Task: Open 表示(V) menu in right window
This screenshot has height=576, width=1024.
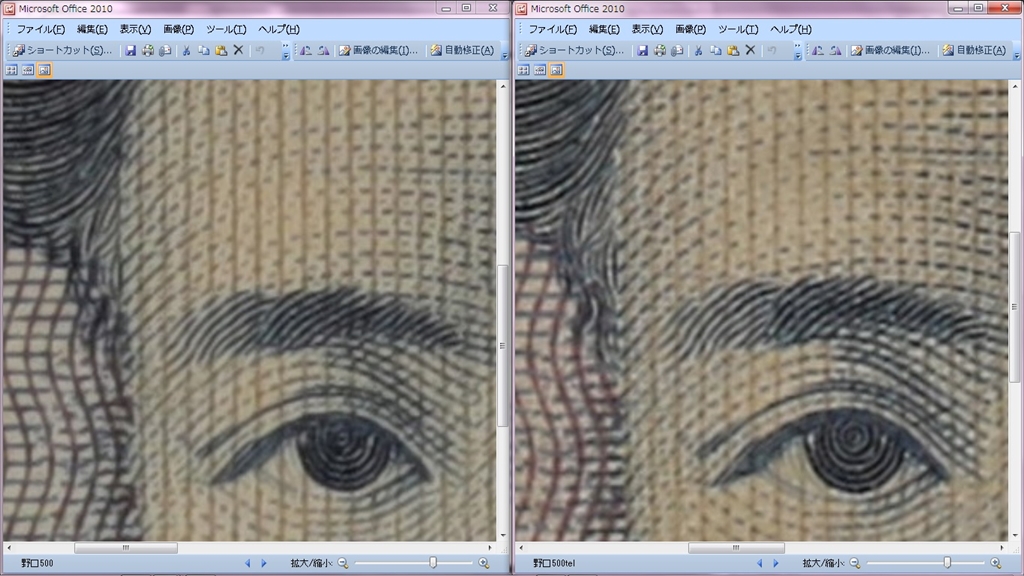Action: (647, 29)
